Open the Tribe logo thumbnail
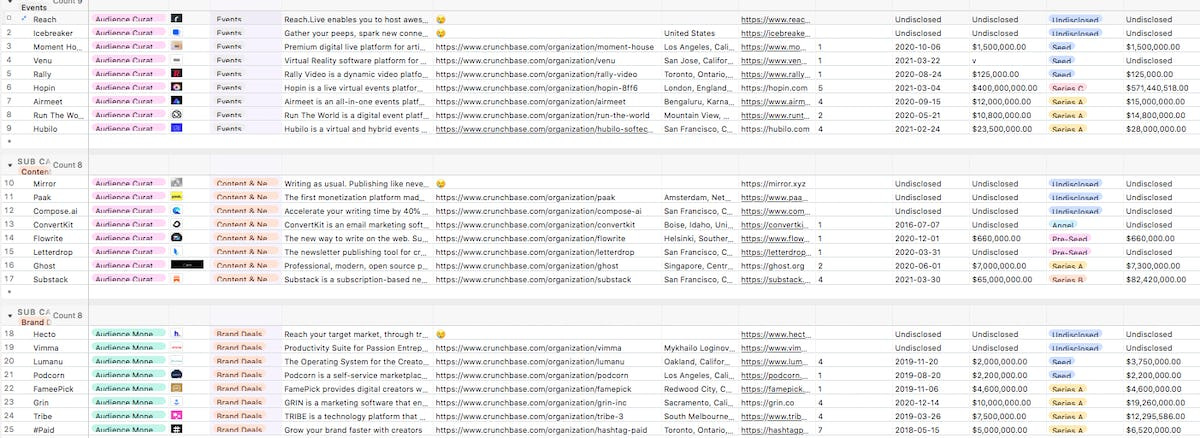The width and height of the screenshot is (1200, 438). pyautogui.click(x=176, y=415)
